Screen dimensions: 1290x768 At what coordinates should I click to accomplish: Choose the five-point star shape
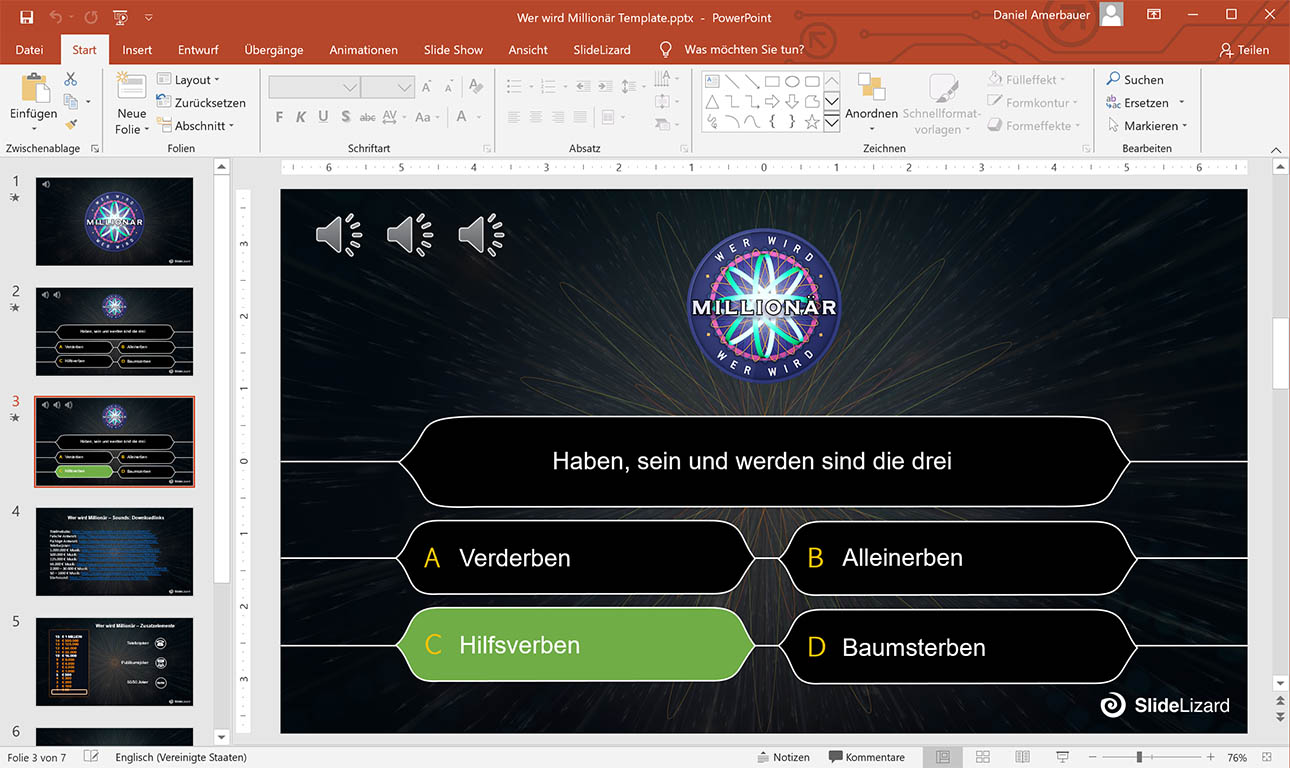click(x=812, y=122)
